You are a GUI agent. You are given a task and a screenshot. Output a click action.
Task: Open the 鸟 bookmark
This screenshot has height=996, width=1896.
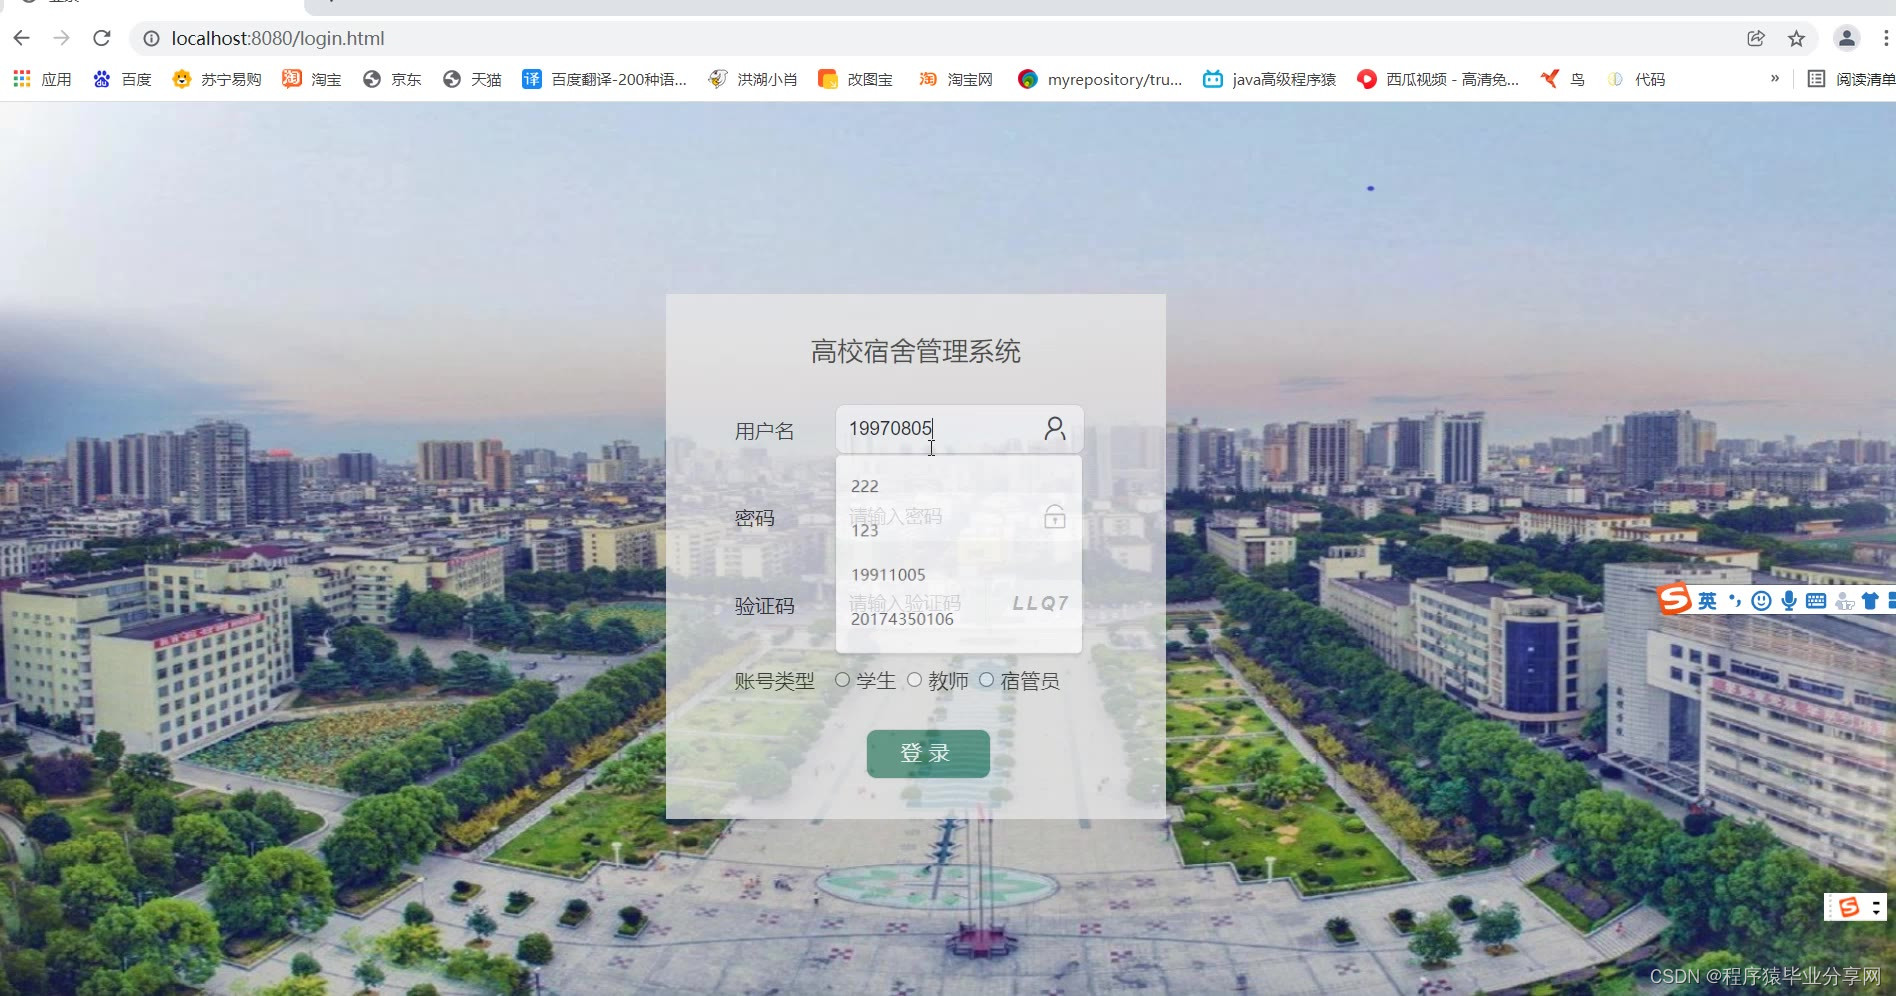tap(1562, 79)
